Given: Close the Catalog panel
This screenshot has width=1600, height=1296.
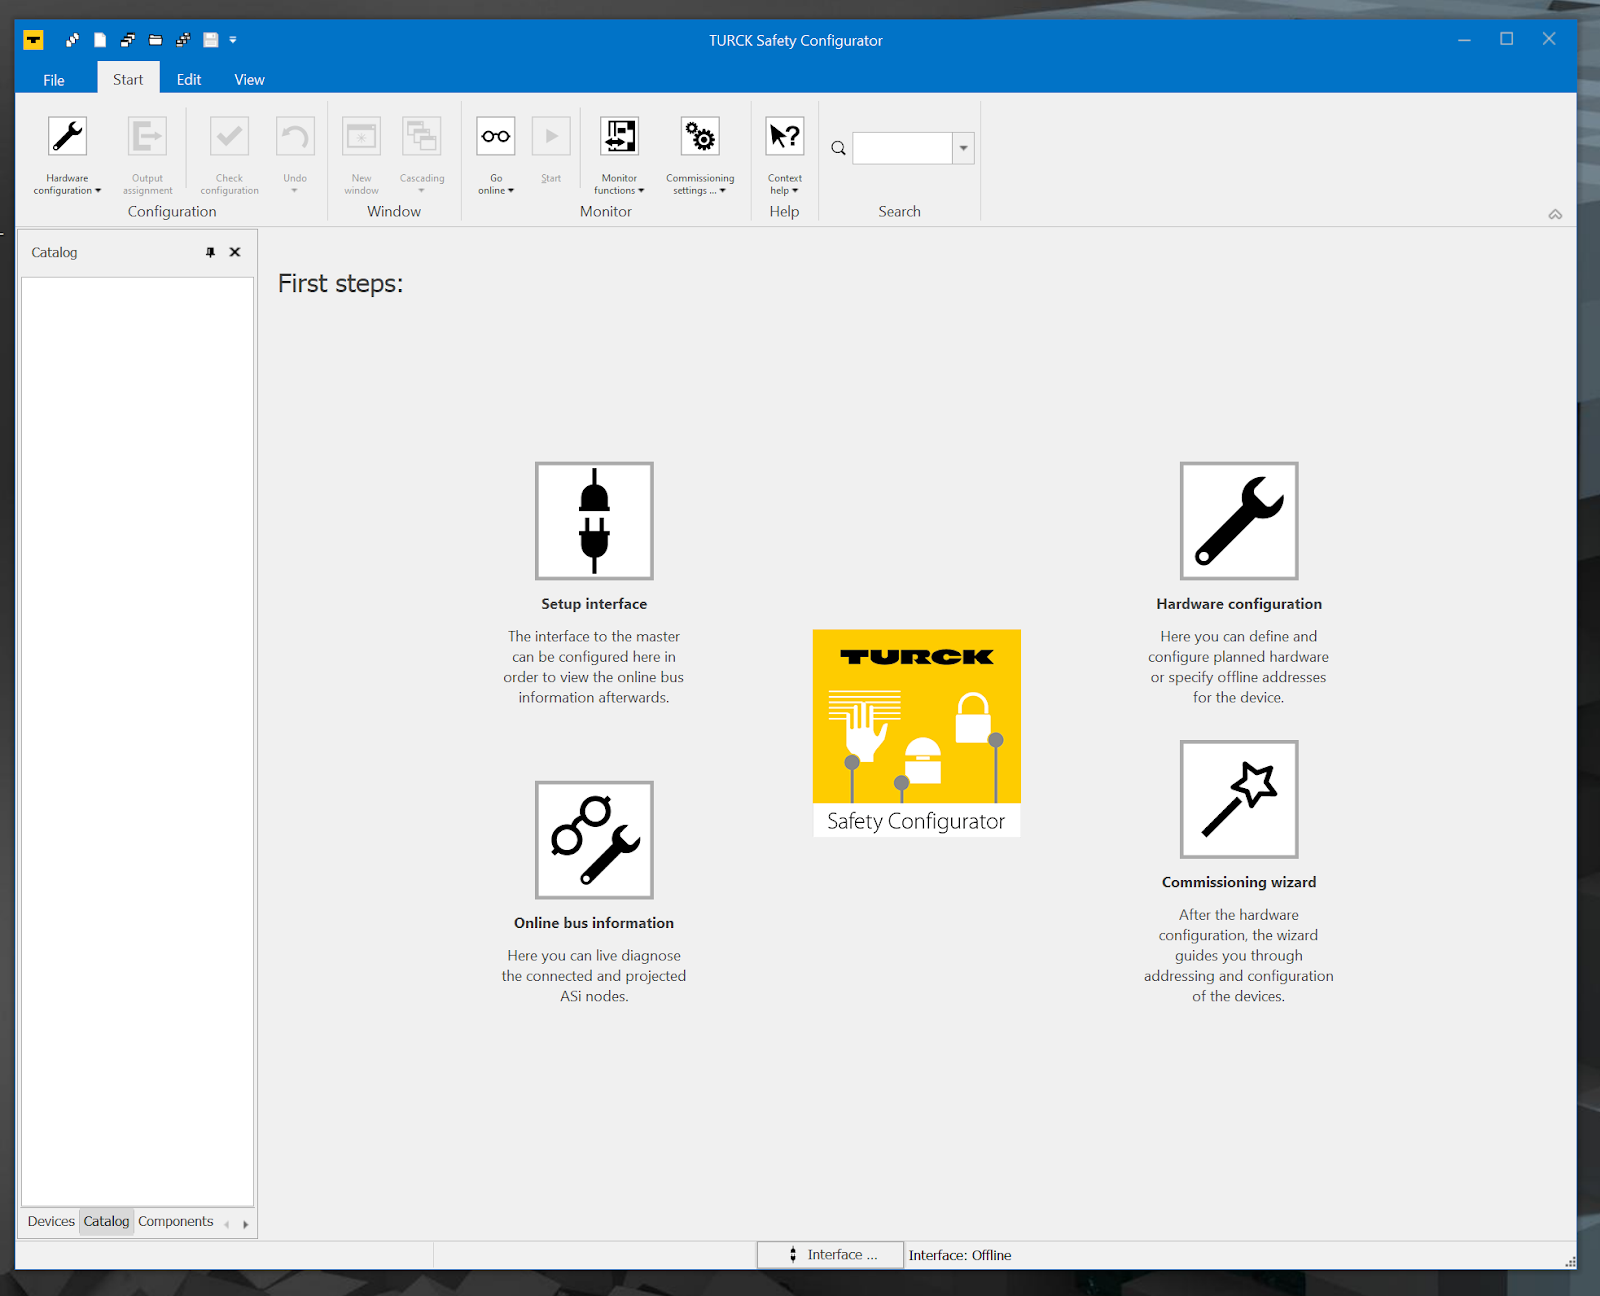Looking at the screenshot, I should pos(235,252).
